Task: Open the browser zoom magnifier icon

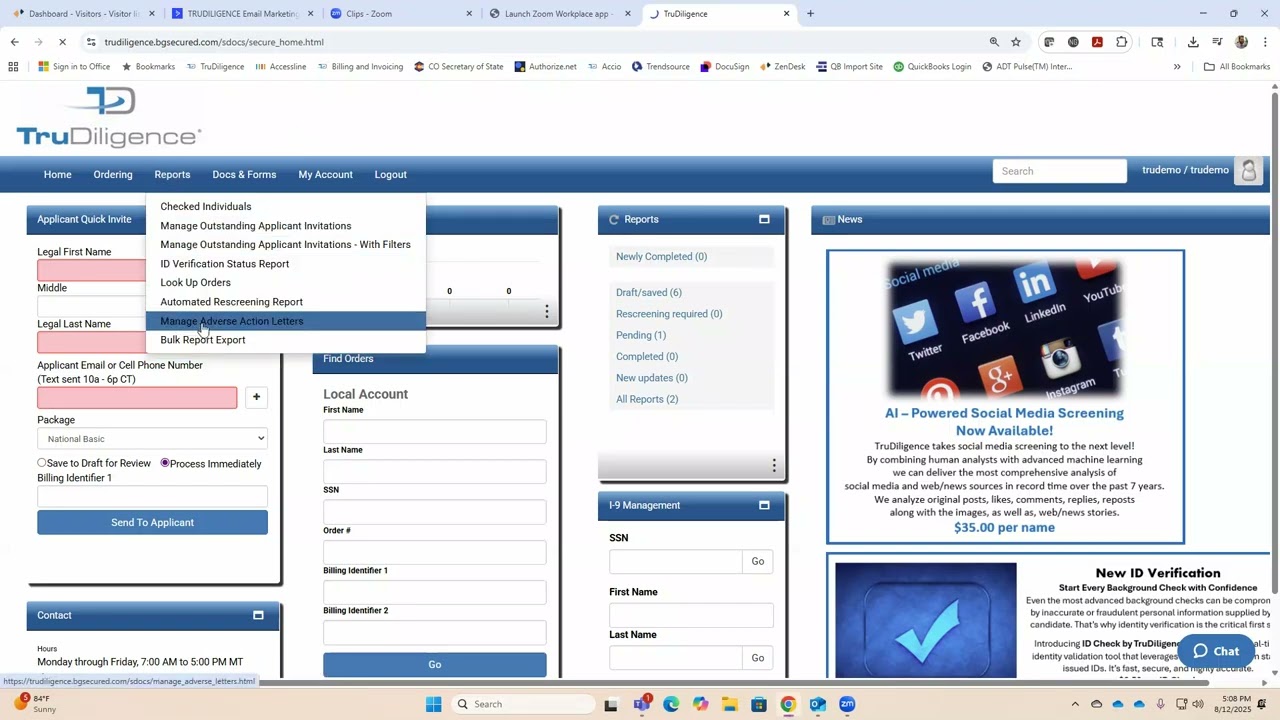Action: 994,42
